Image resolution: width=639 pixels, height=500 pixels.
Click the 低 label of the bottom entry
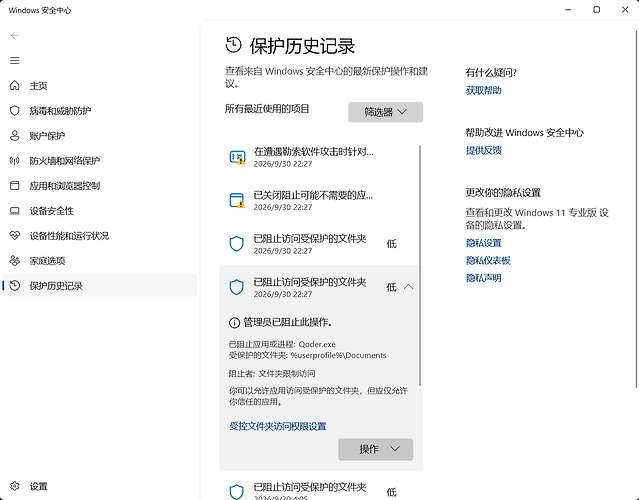point(391,492)
